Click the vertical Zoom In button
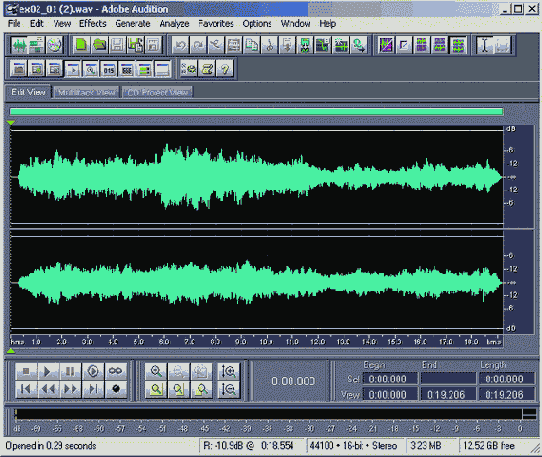This screenshot has height=457, width=542. [x=229, y=371]
